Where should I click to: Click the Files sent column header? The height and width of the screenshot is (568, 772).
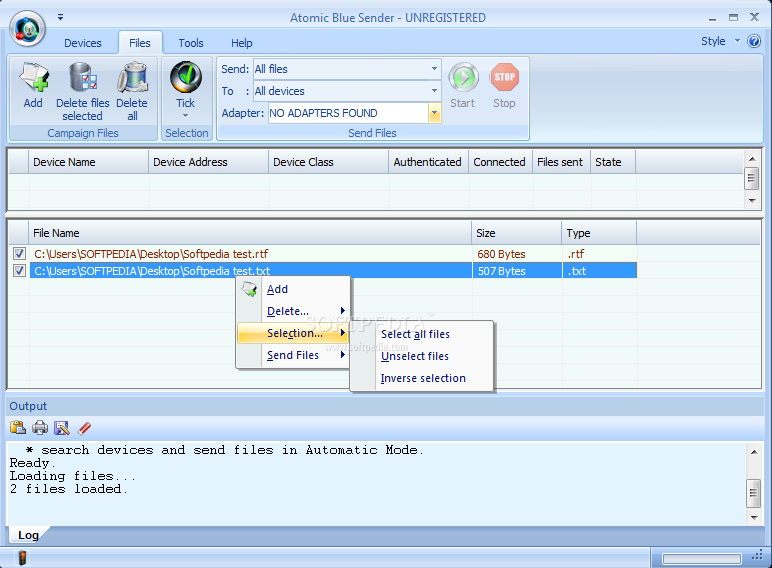[x=561, y=162]
